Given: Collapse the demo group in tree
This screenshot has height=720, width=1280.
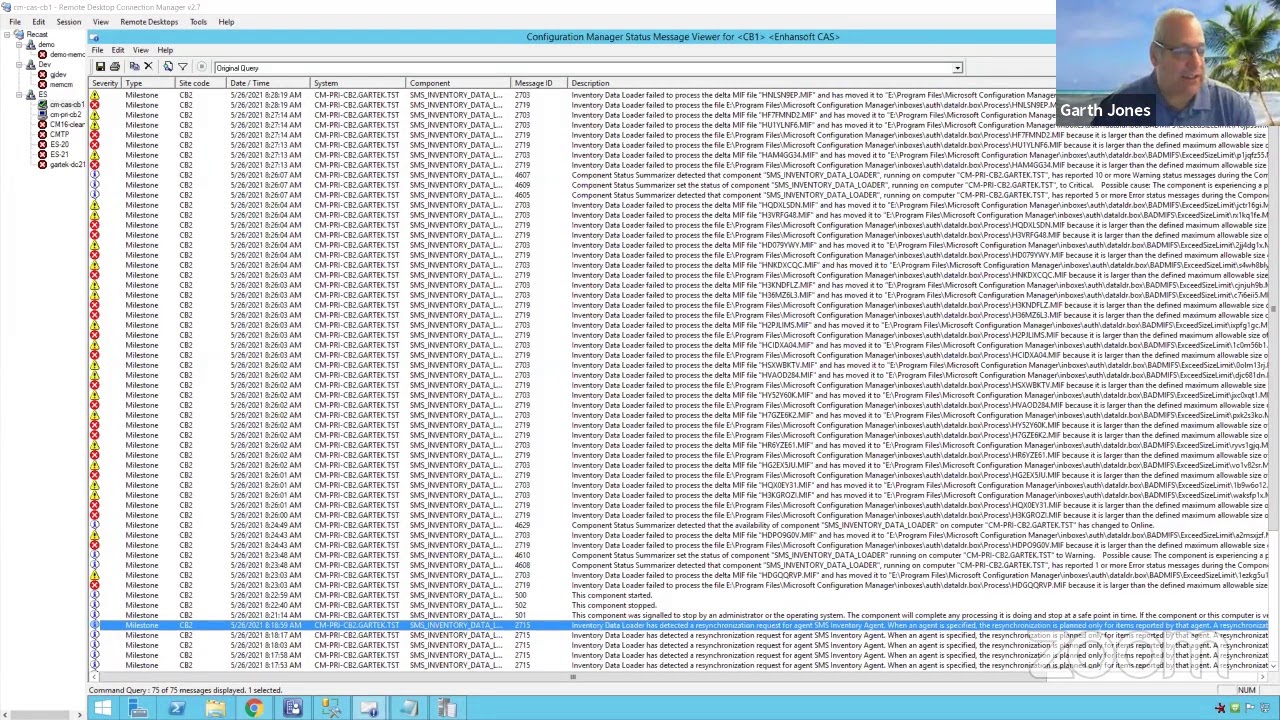Looking at the screenshot, I should [18, 45].
